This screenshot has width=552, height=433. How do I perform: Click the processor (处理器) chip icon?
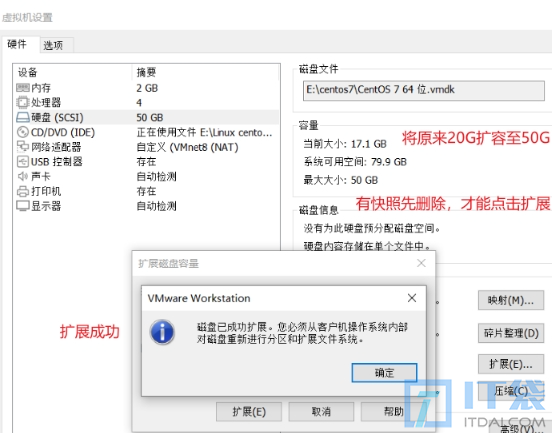(x=23, y=102)
